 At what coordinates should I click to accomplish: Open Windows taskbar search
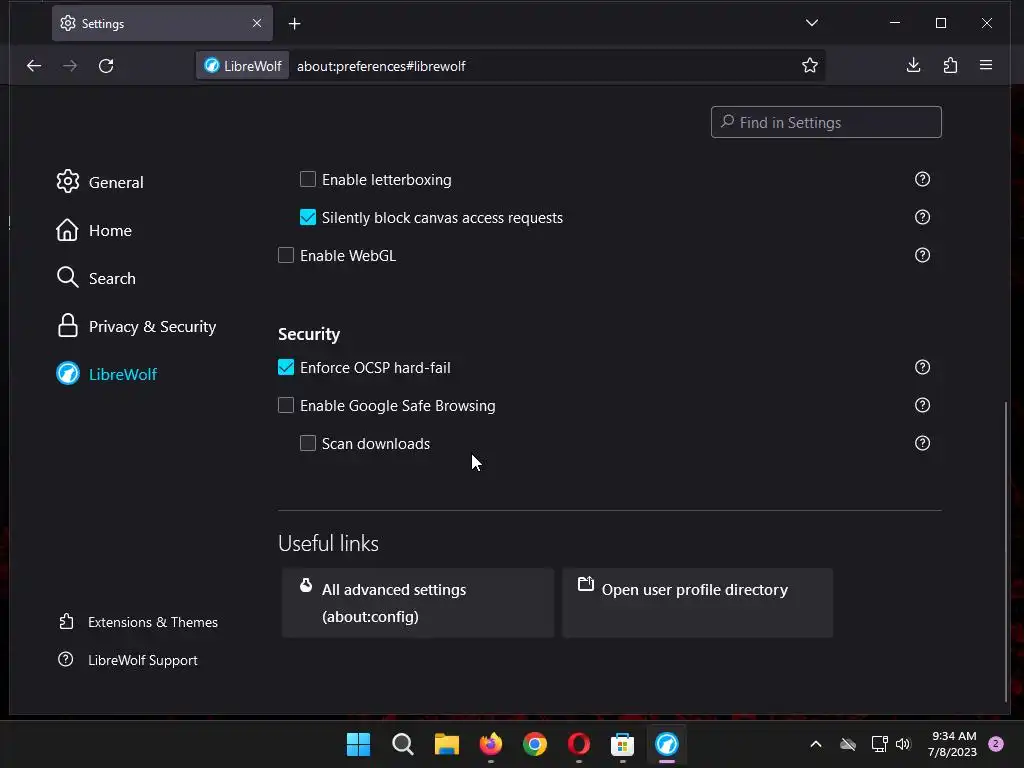point(402,744)
